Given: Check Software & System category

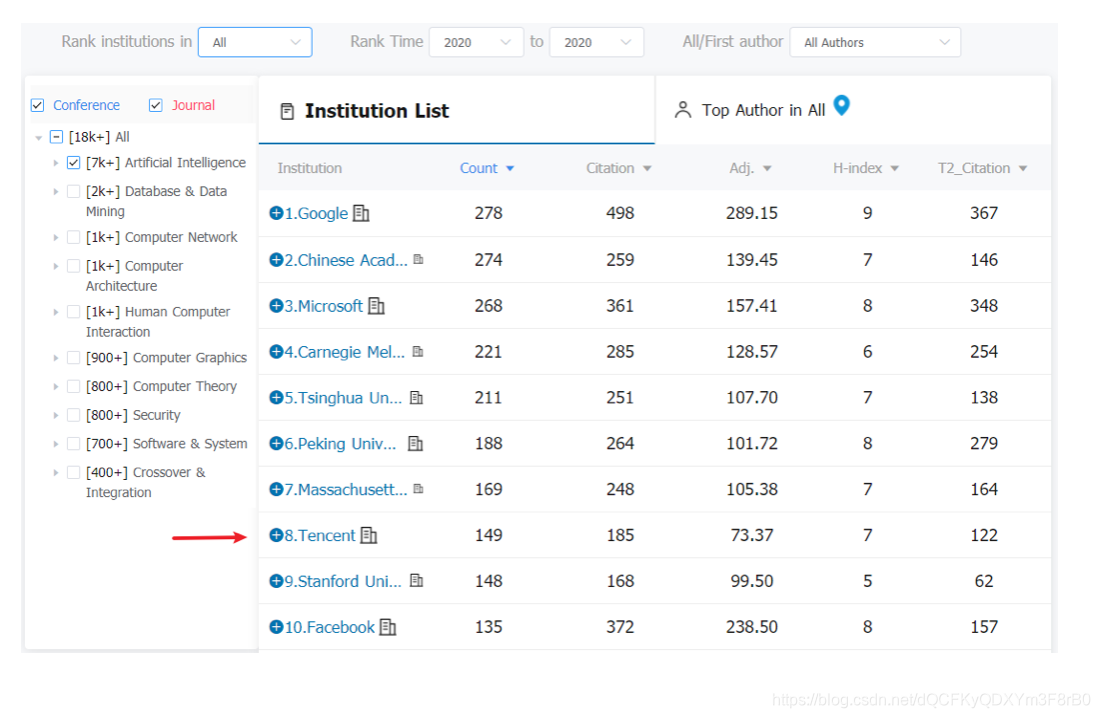Looking at the screenshot, I should (x=73, y=444).
